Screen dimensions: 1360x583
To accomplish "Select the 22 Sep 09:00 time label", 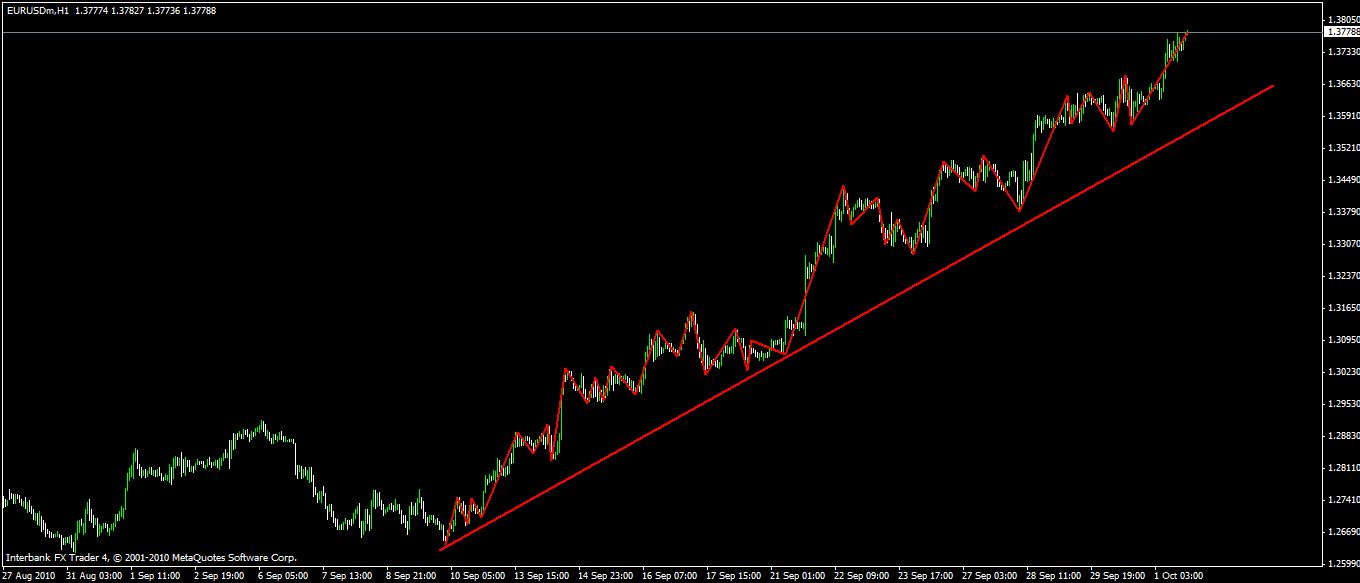I will click(861, 576).
